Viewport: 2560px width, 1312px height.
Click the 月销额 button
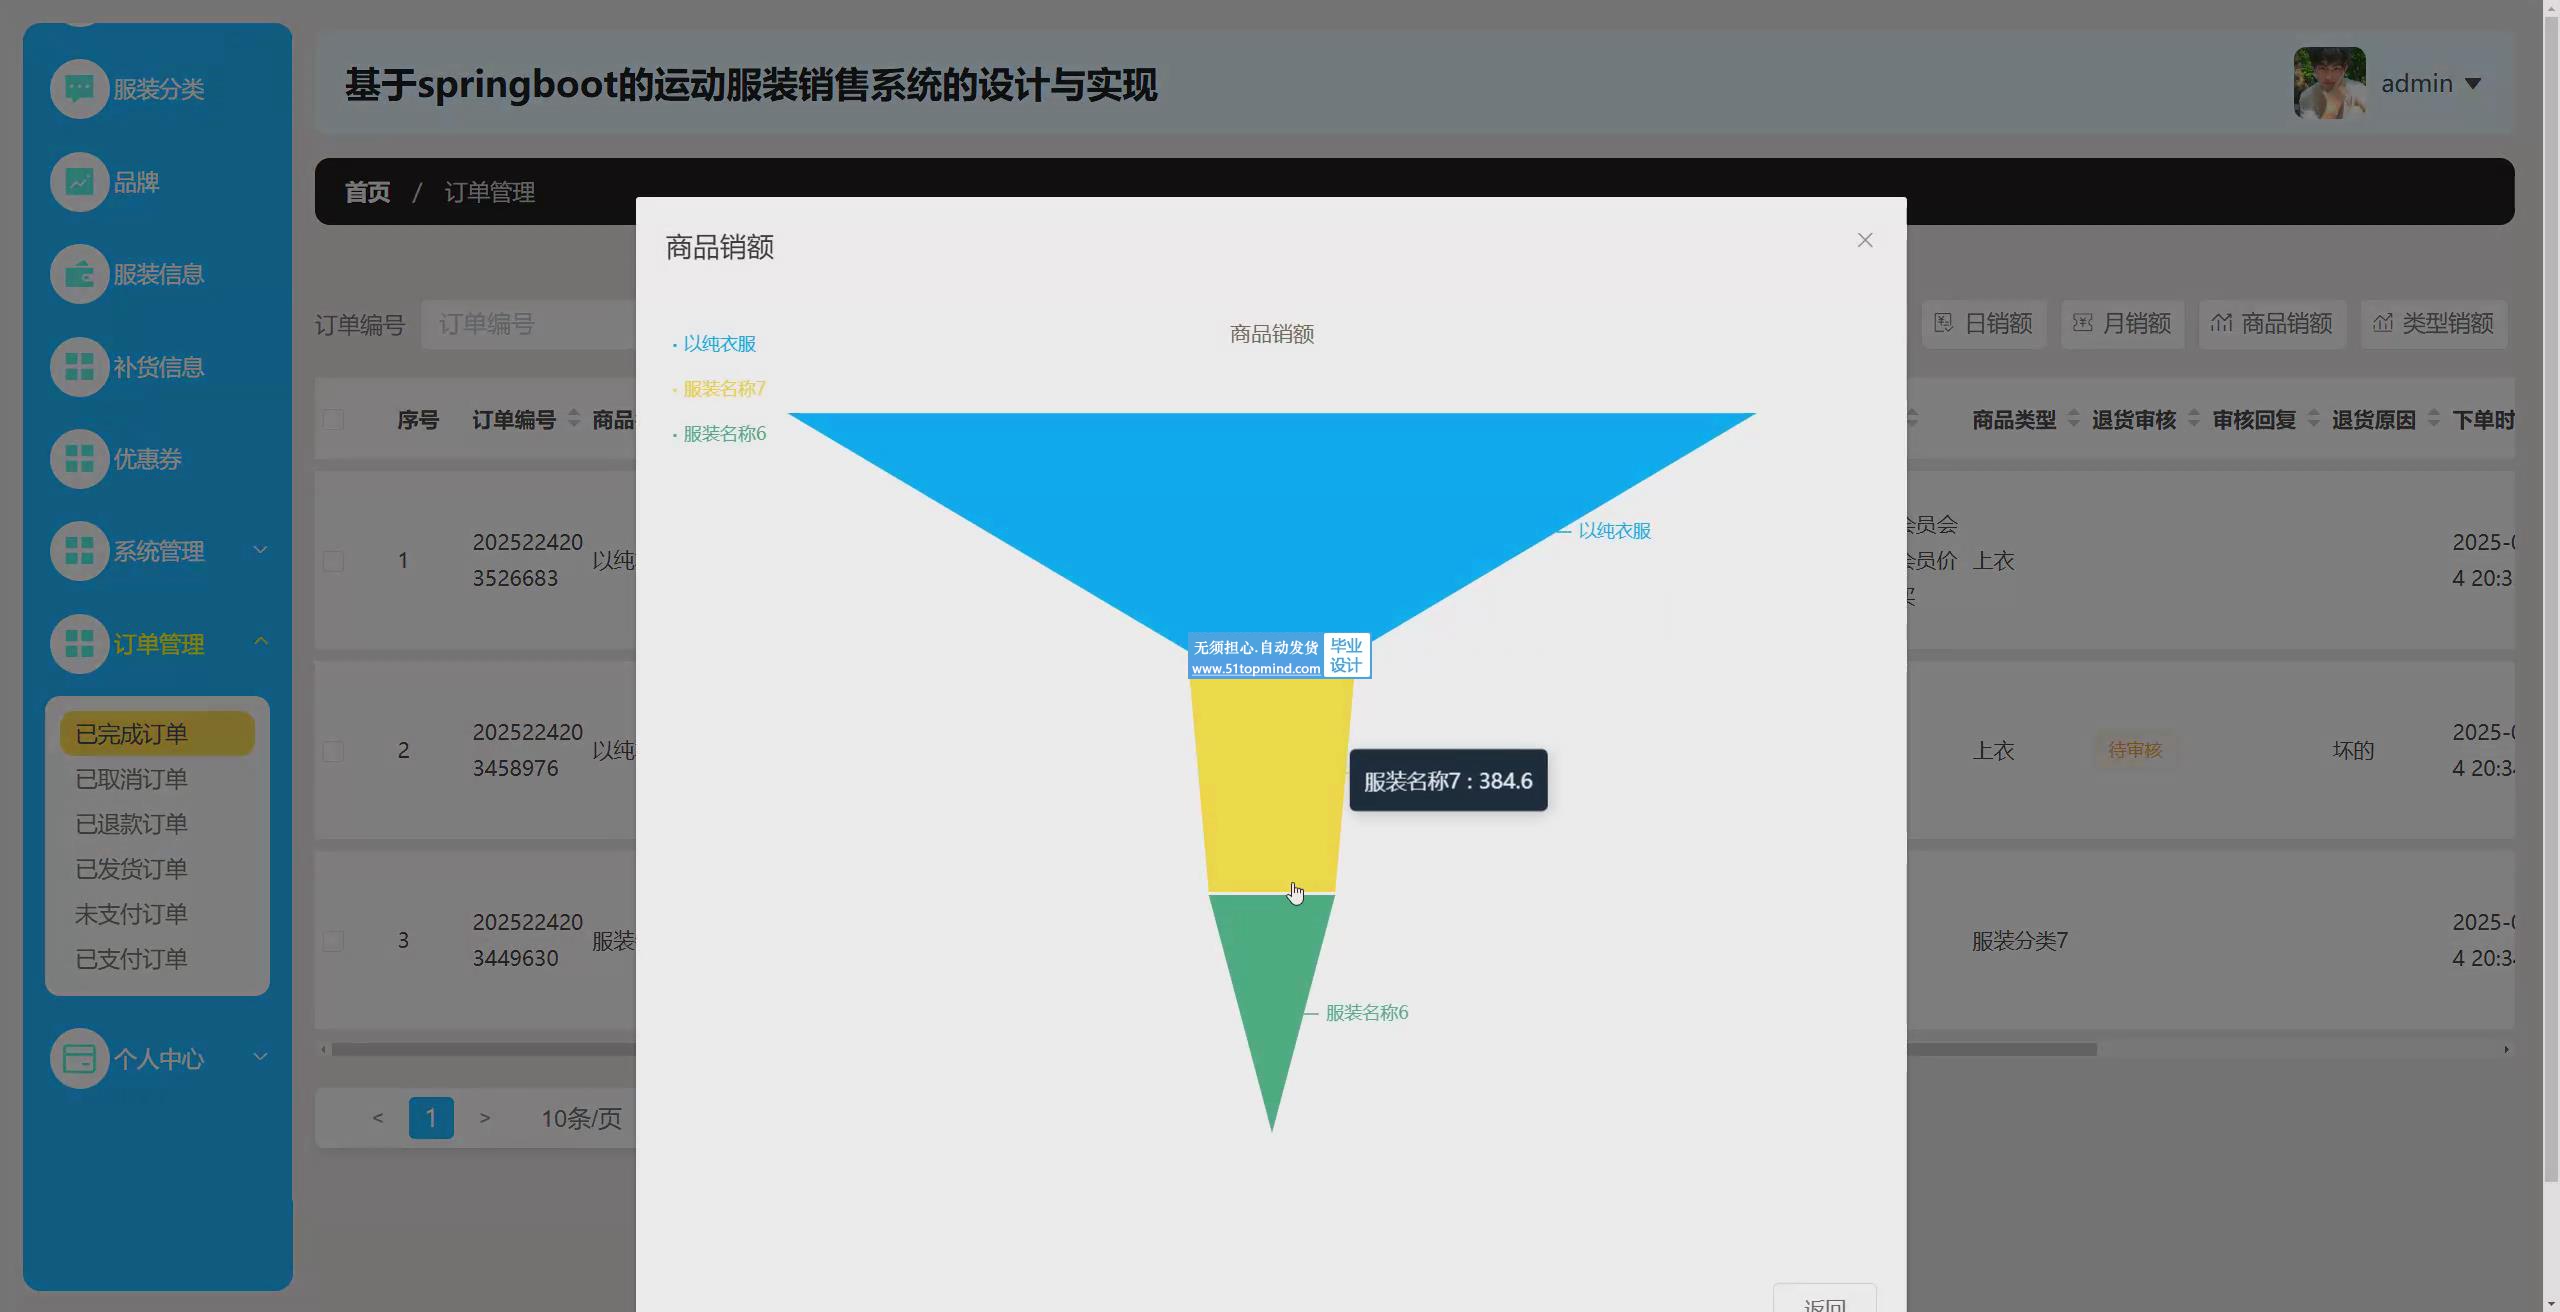[x=2122, y=324]
